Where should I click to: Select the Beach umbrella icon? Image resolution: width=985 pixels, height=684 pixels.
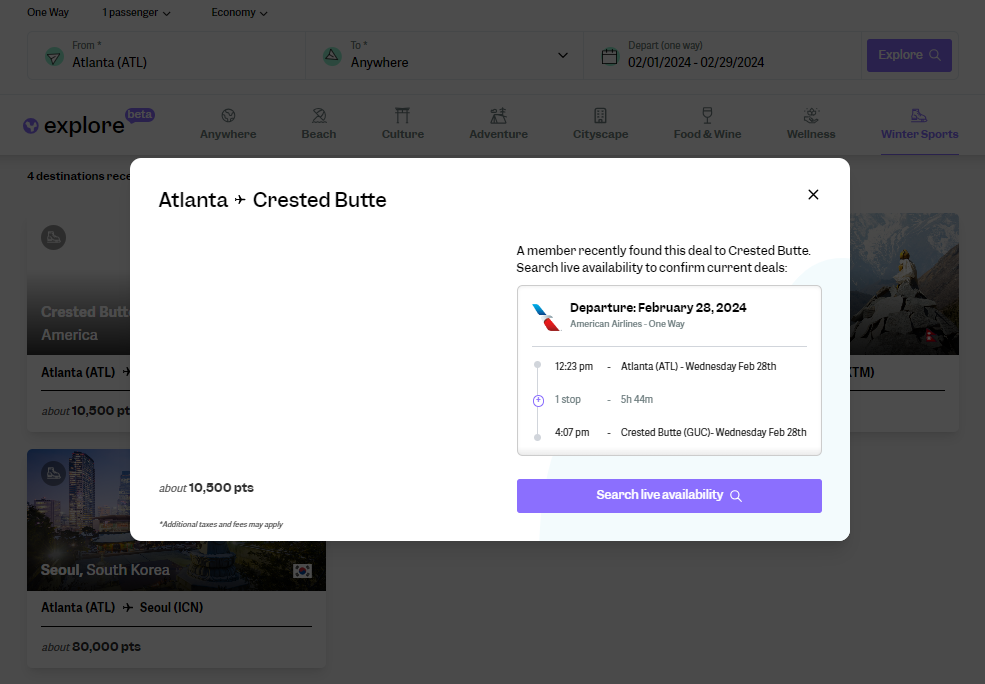[318, 115]
